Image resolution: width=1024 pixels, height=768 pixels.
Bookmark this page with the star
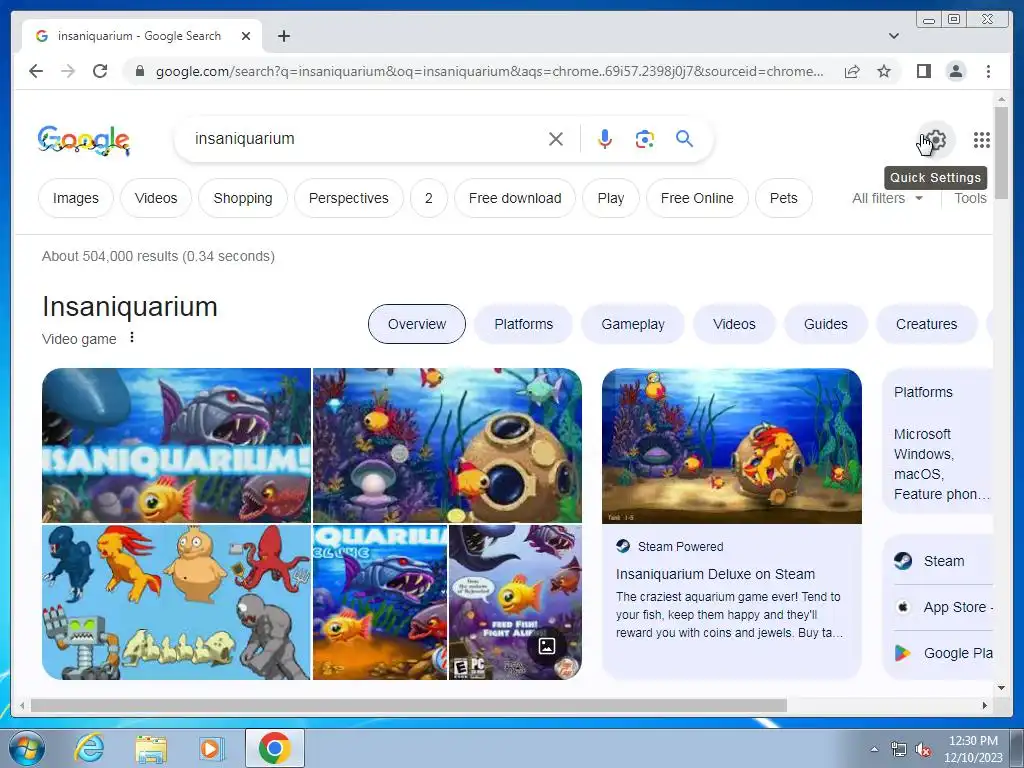pyautogui.click(x=884, y=71)
